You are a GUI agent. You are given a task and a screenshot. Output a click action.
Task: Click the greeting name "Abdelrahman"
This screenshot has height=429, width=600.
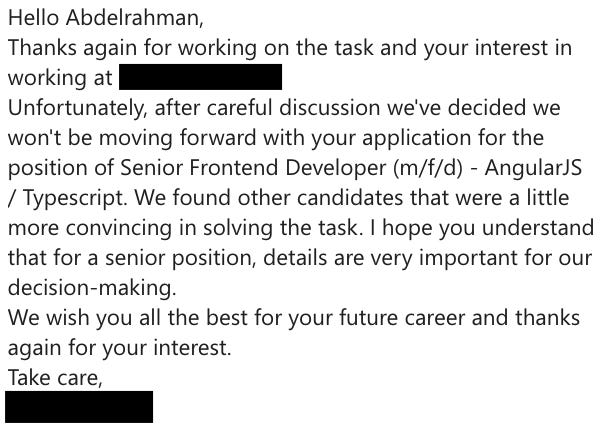pyautogui.click(x=132, y=18)
